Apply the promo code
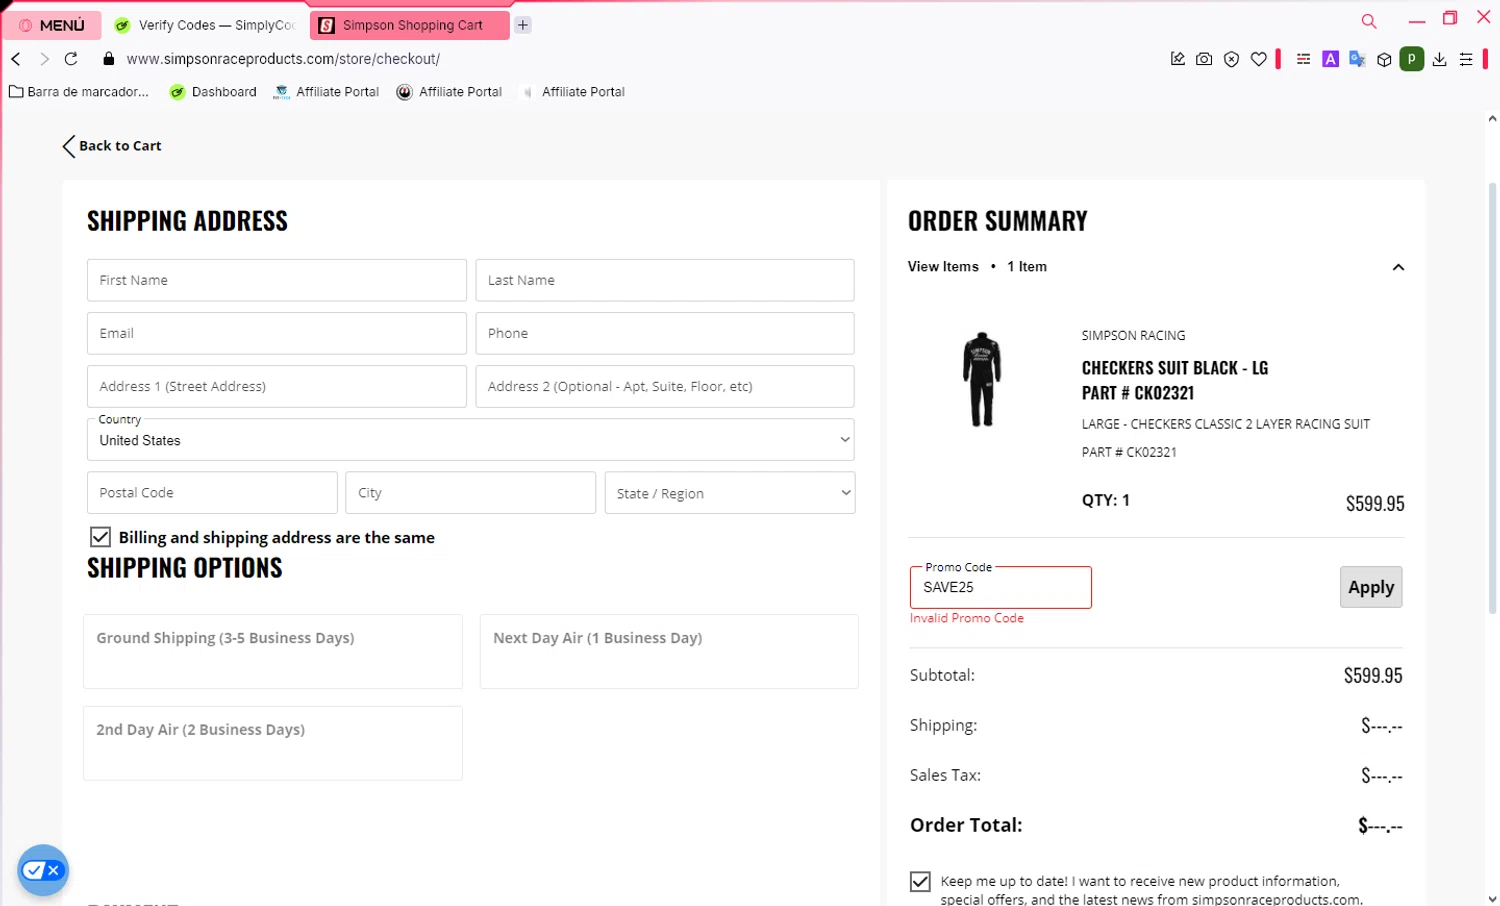Image resolution: width=1500 pixels, height=906 pixels. 1371,587
